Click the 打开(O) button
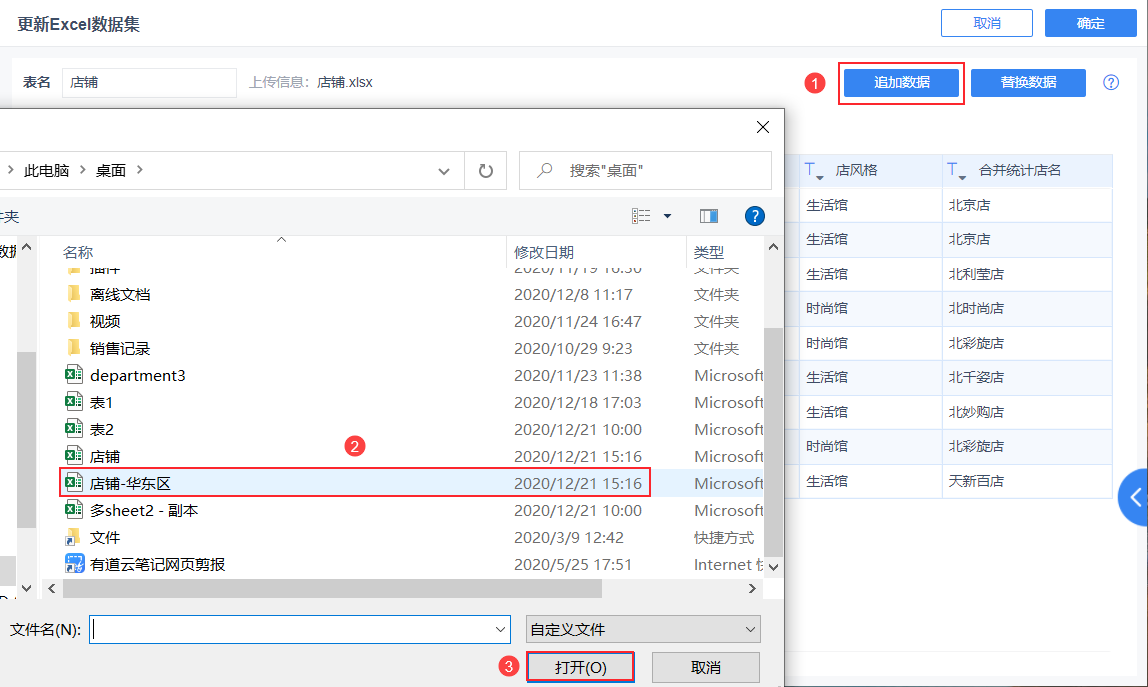This screenshot has width=1148, height=687. [x=581, y=667]
